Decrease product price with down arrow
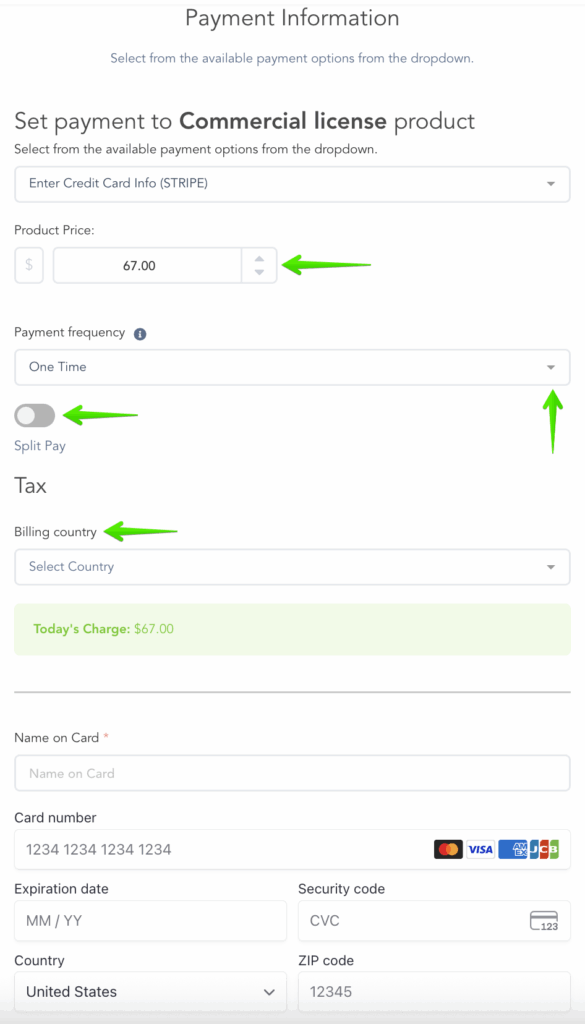 pyautogui.click(x=259, y=272)
